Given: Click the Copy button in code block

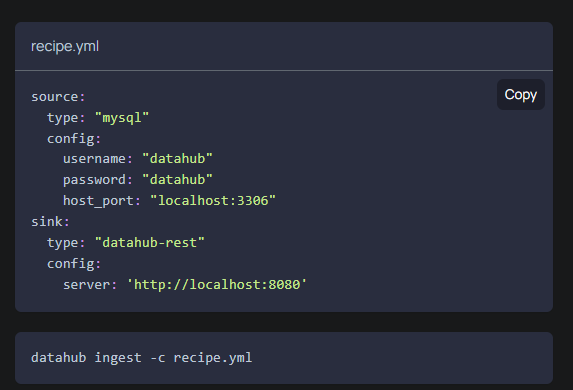Looking at the screenshot, I should coord(521,95).
